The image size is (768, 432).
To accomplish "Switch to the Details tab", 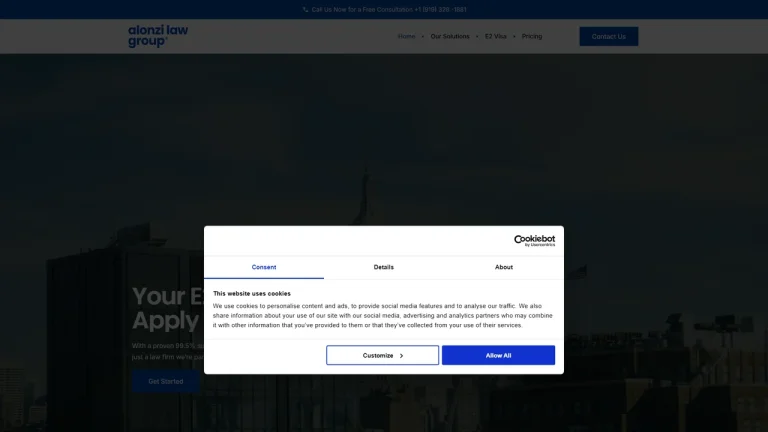I will tap(384, 267).
